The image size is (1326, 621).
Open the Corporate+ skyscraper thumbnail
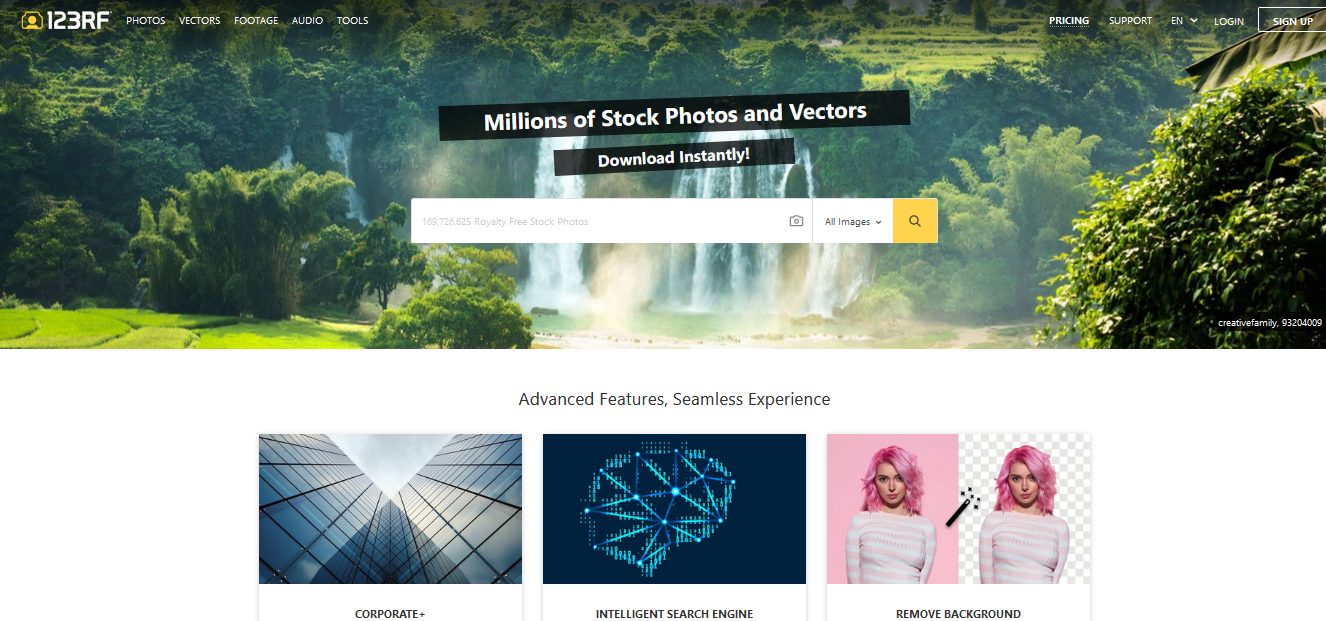390,509
